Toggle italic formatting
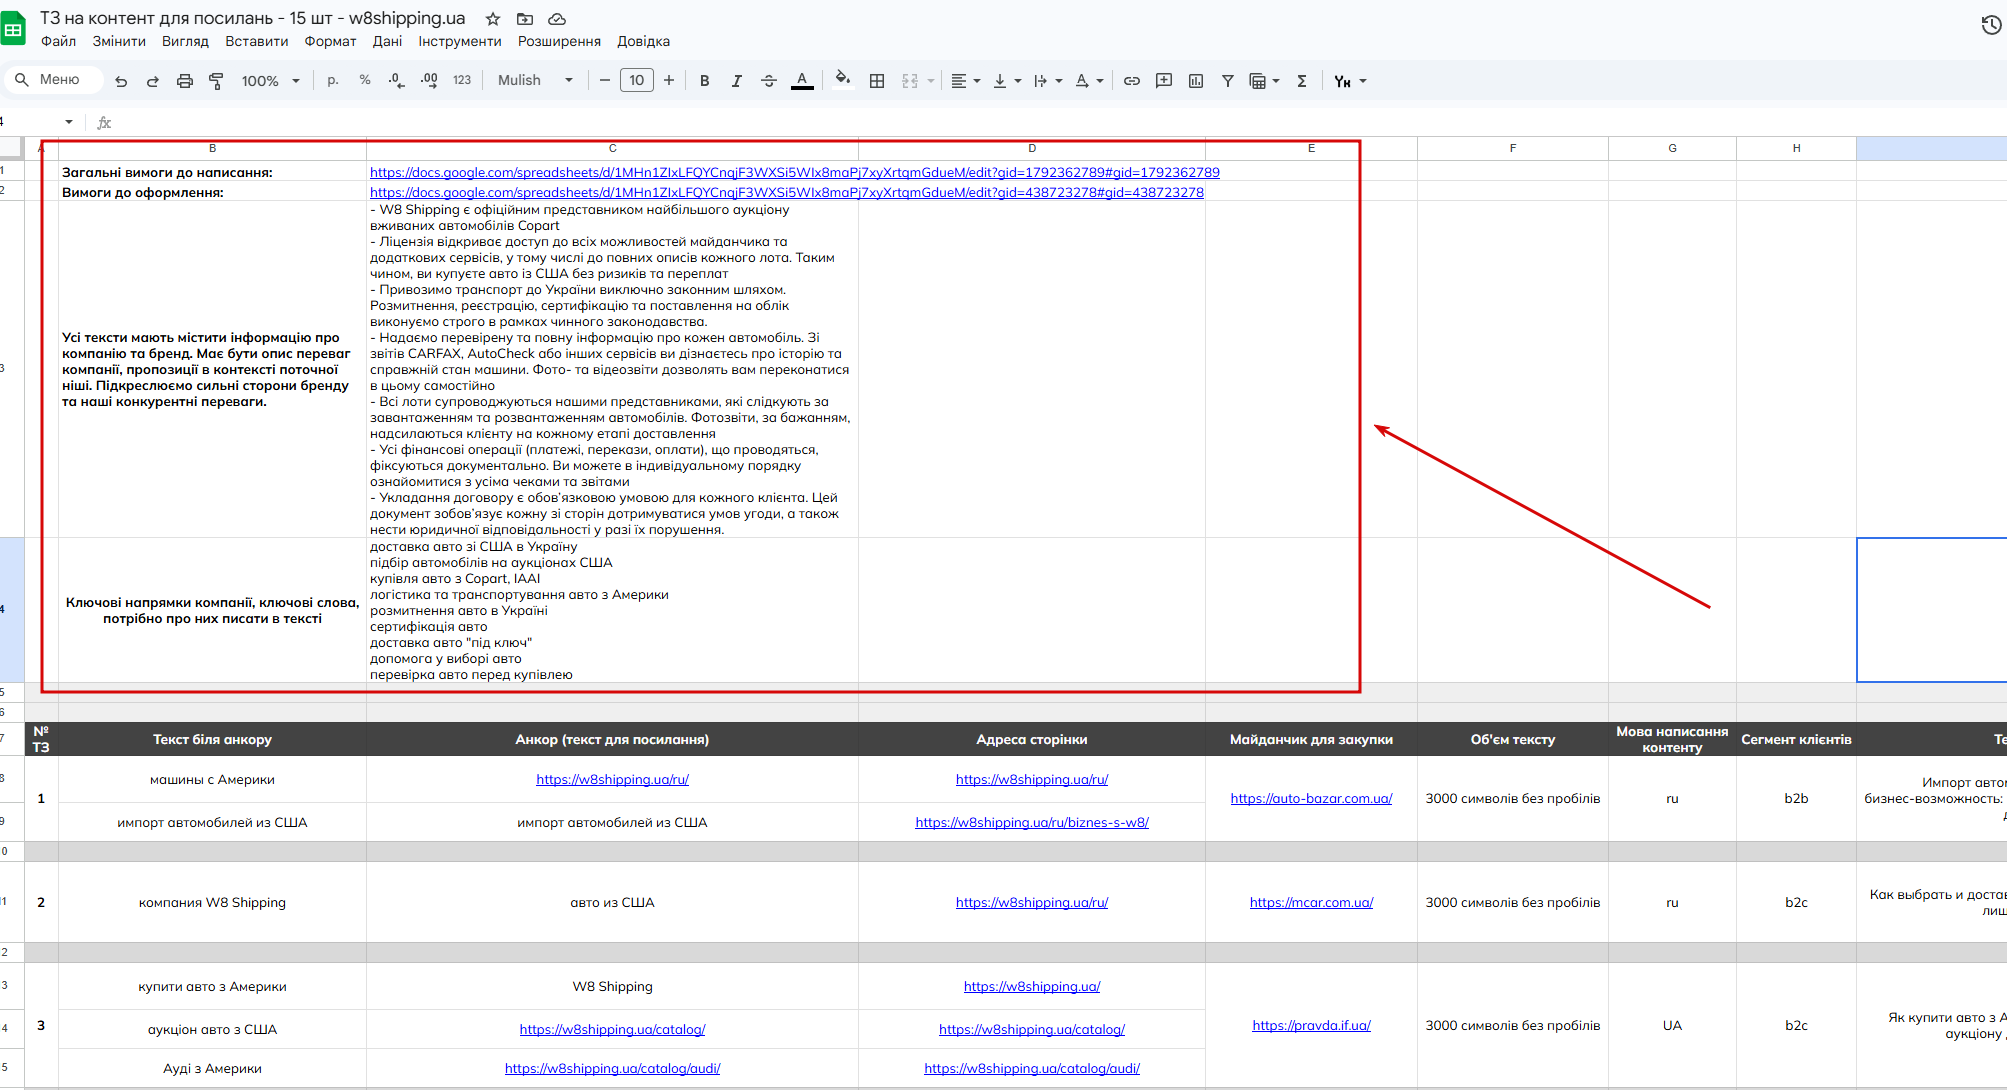This screenshot has height=1090, width=2007. (x=737, y=81)
